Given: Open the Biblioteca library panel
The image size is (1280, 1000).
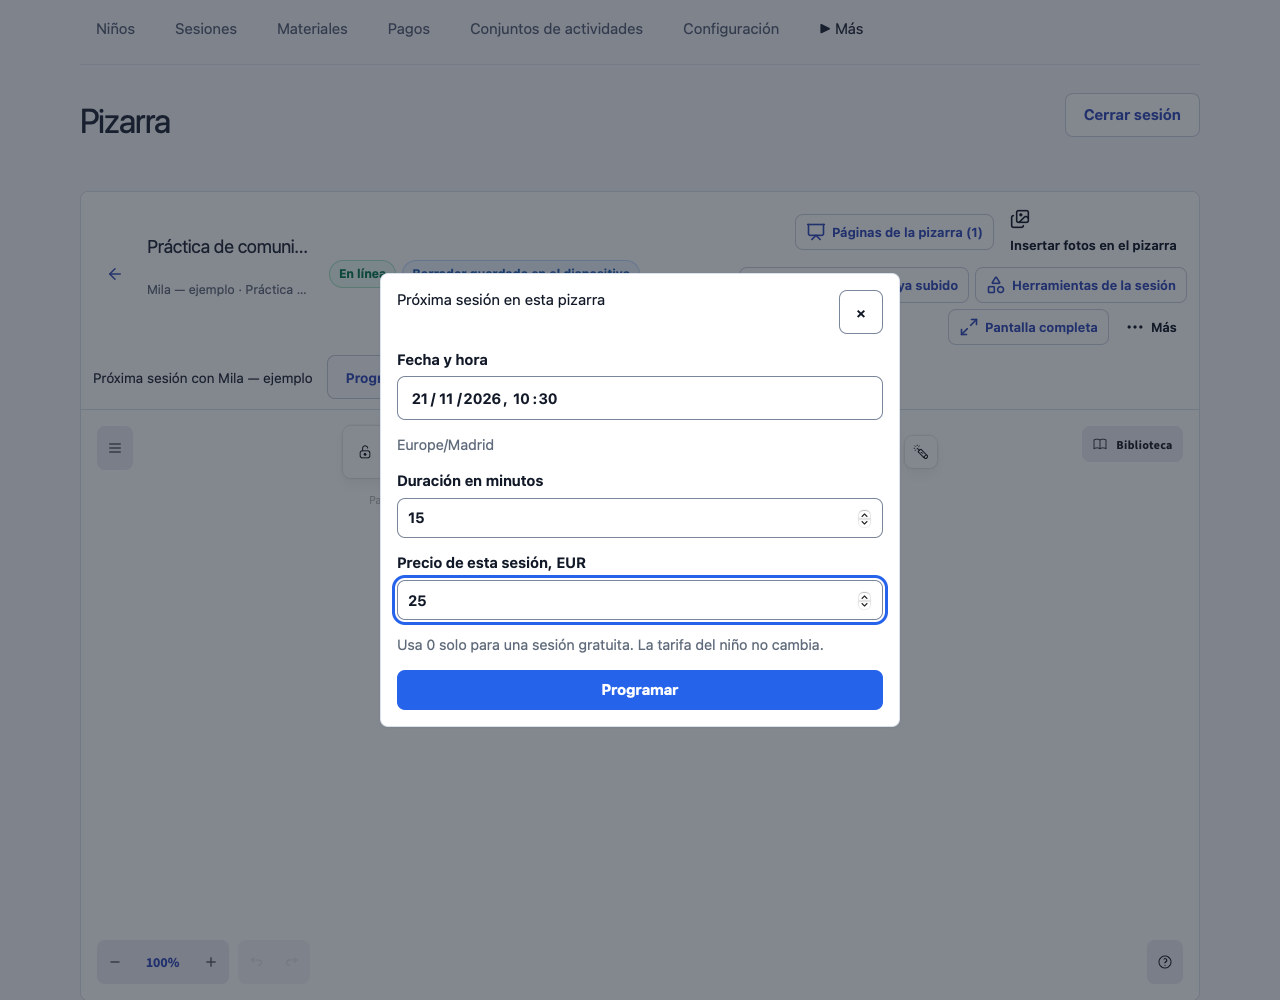Looking at the screenshot, I should [1132, 445].
